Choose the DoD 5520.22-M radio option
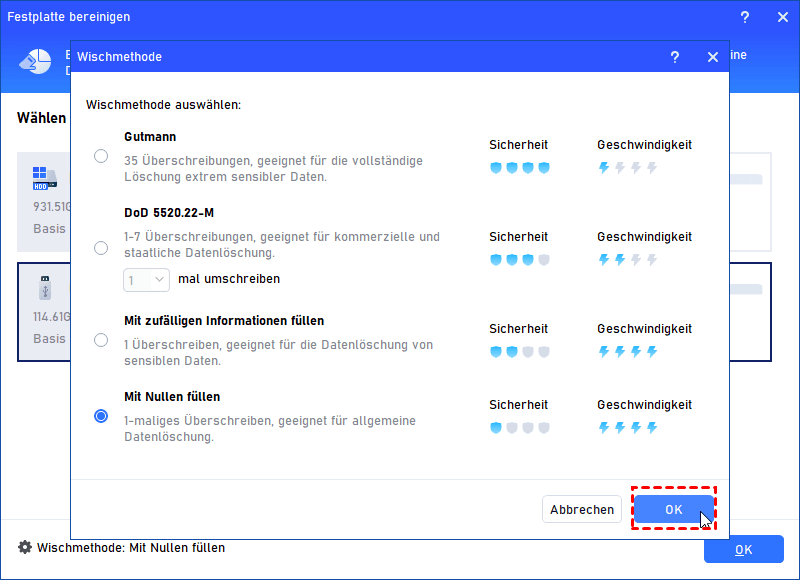The width and height of the screenshot is (800, 580). (101, 247)
